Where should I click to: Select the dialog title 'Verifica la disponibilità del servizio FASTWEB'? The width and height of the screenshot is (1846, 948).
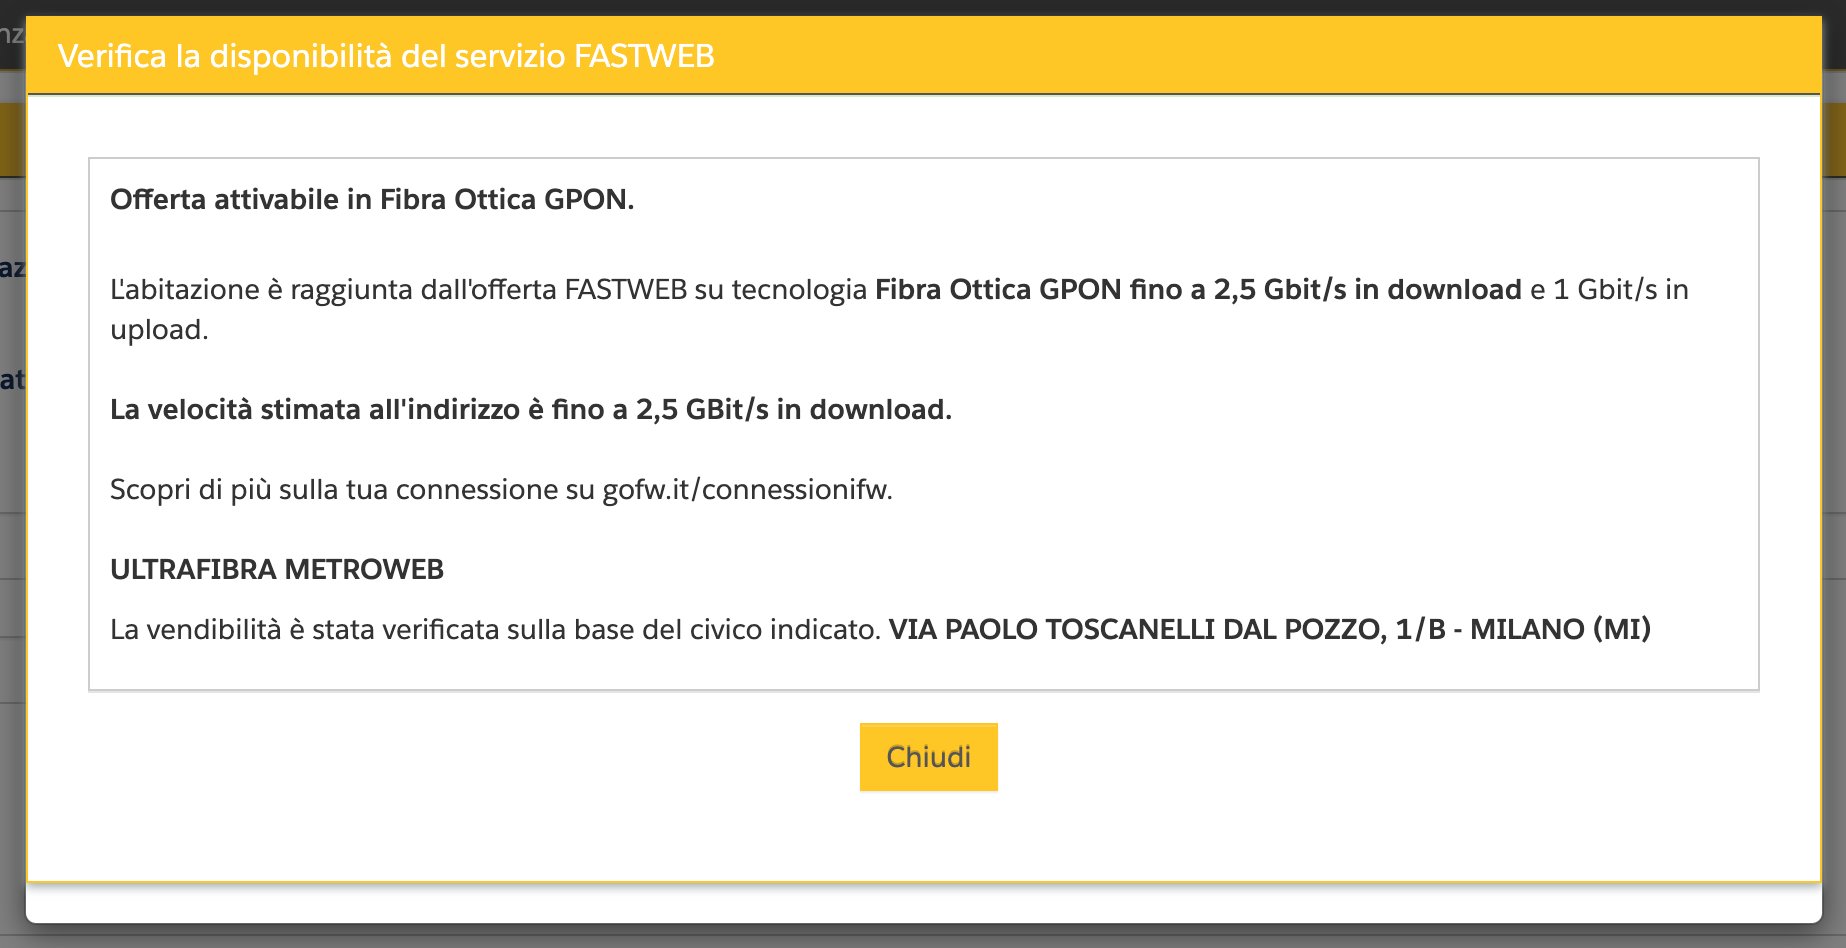[386, 56]
